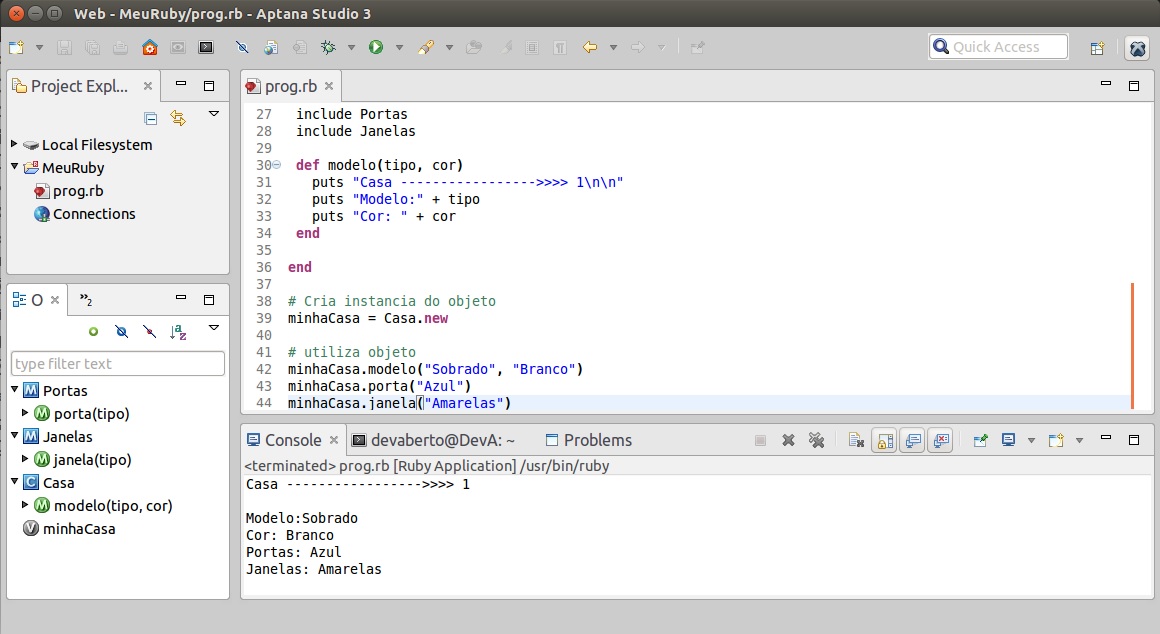Toggle Scroll Lock in the Console
1160x634 pixels.
[884, 440]
